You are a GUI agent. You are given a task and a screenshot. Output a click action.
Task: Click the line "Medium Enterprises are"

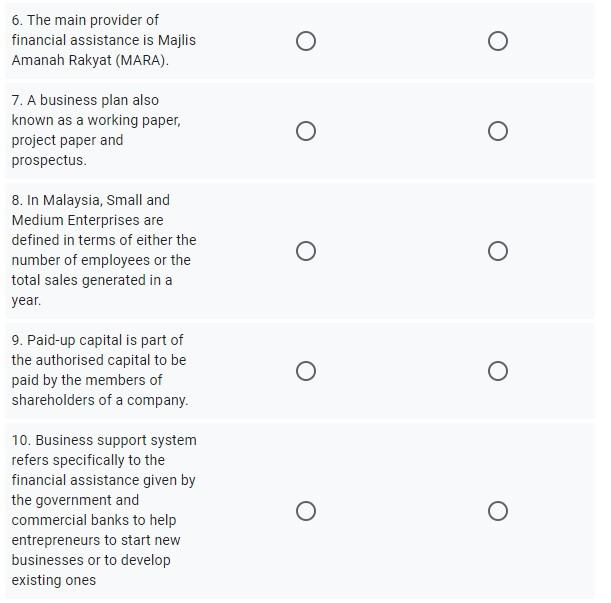pos(87,220)
